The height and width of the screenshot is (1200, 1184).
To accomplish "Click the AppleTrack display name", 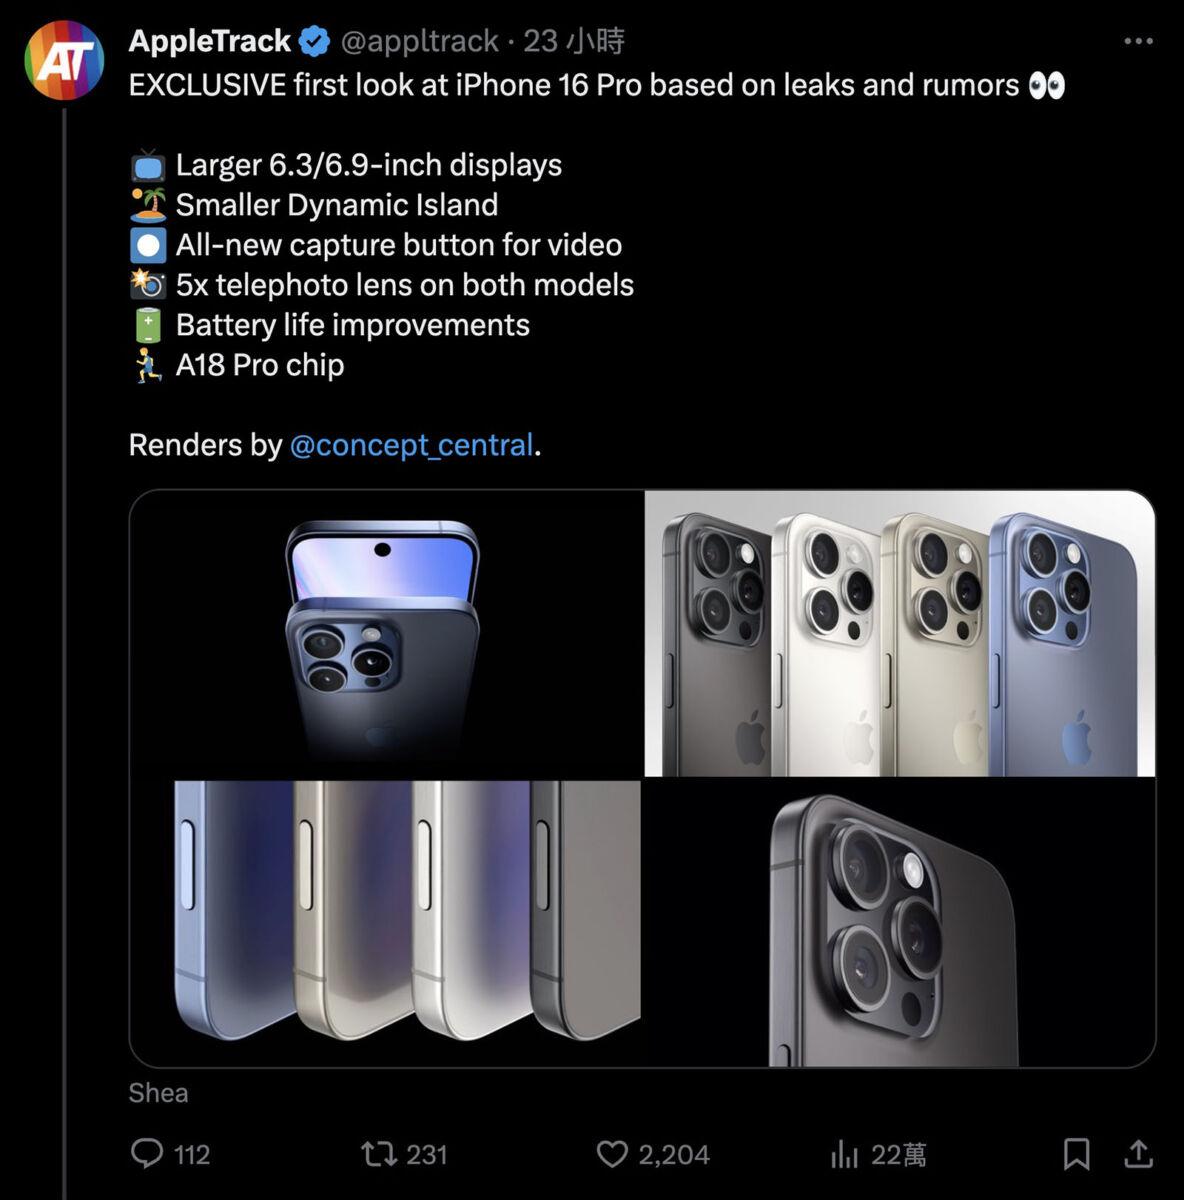I will 210,41.
